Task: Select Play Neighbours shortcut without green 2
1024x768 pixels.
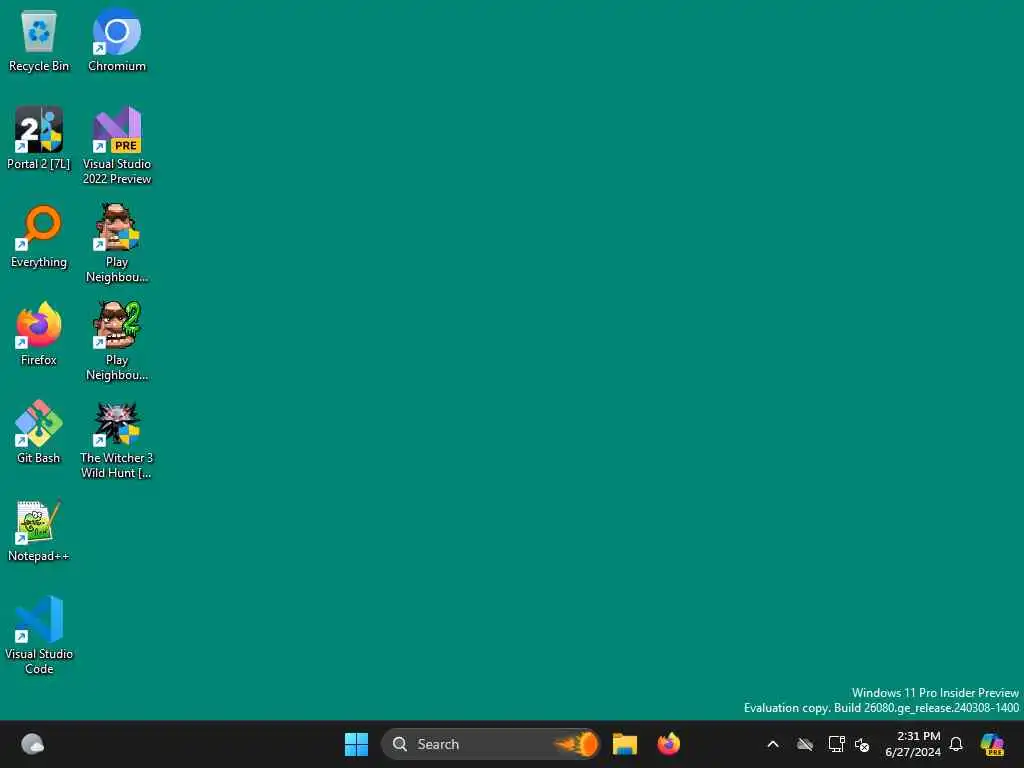Action: coord(117,244)
